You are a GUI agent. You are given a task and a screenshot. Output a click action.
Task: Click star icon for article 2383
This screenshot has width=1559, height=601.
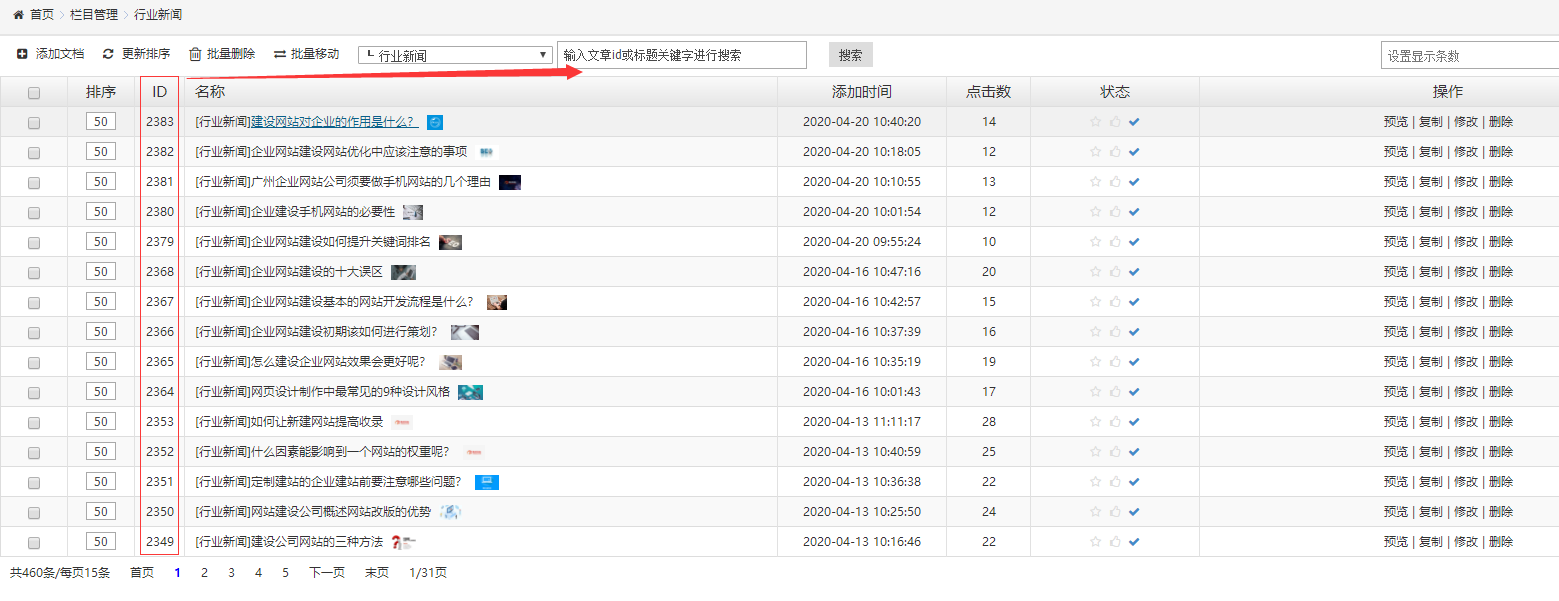pos(1095,122)
